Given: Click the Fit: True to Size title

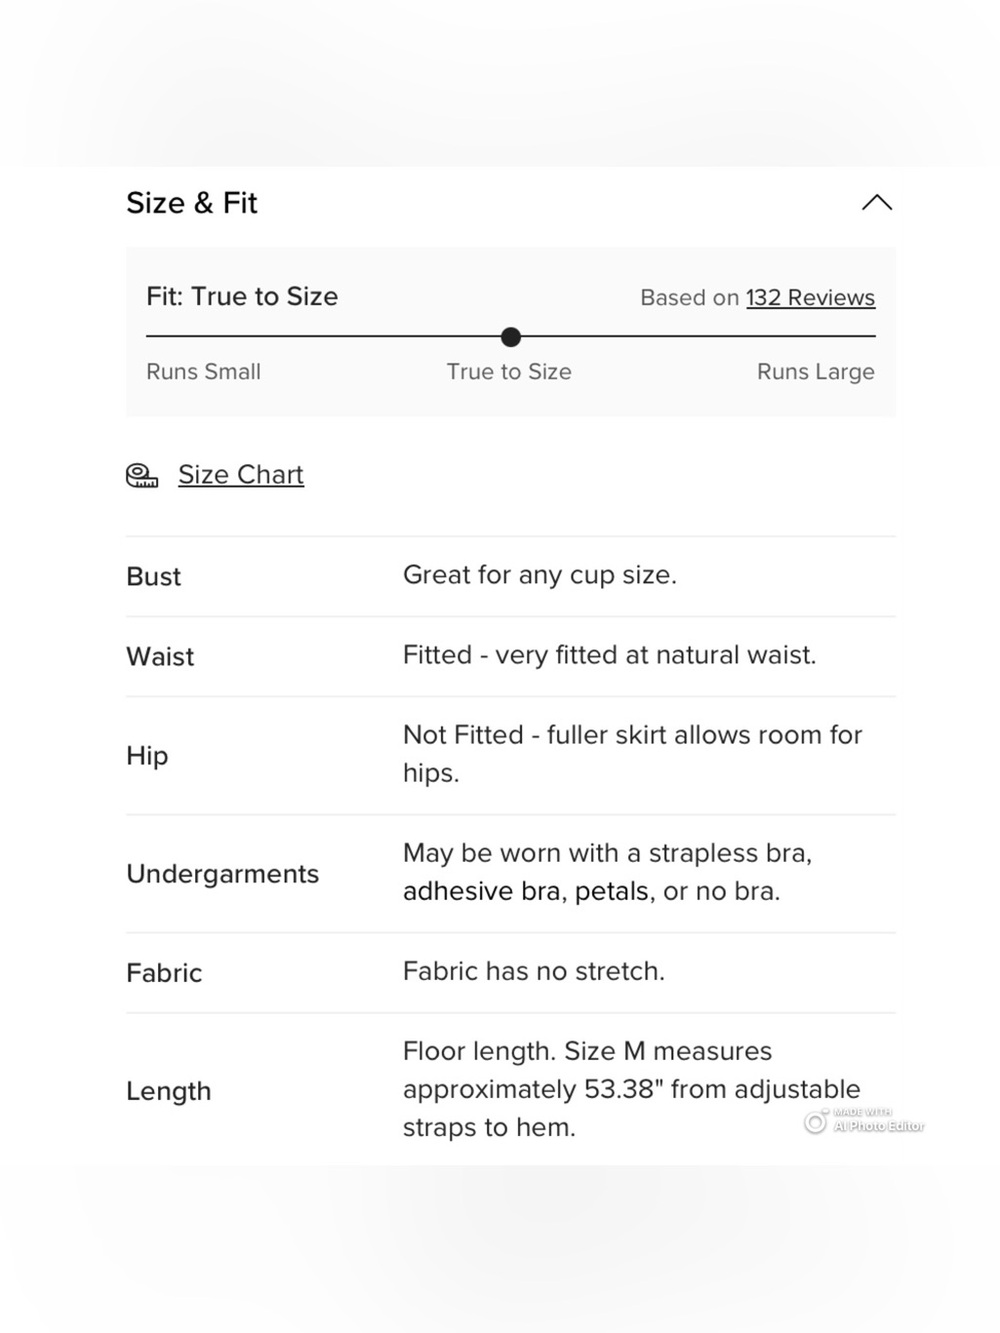Looking at the screenshot, I should (x=242, y=297).
